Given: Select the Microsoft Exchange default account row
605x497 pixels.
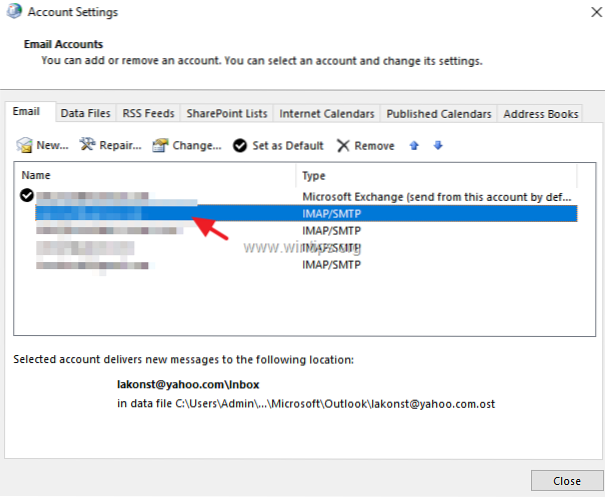Looking at the screenshot, I should pos(300,196).
